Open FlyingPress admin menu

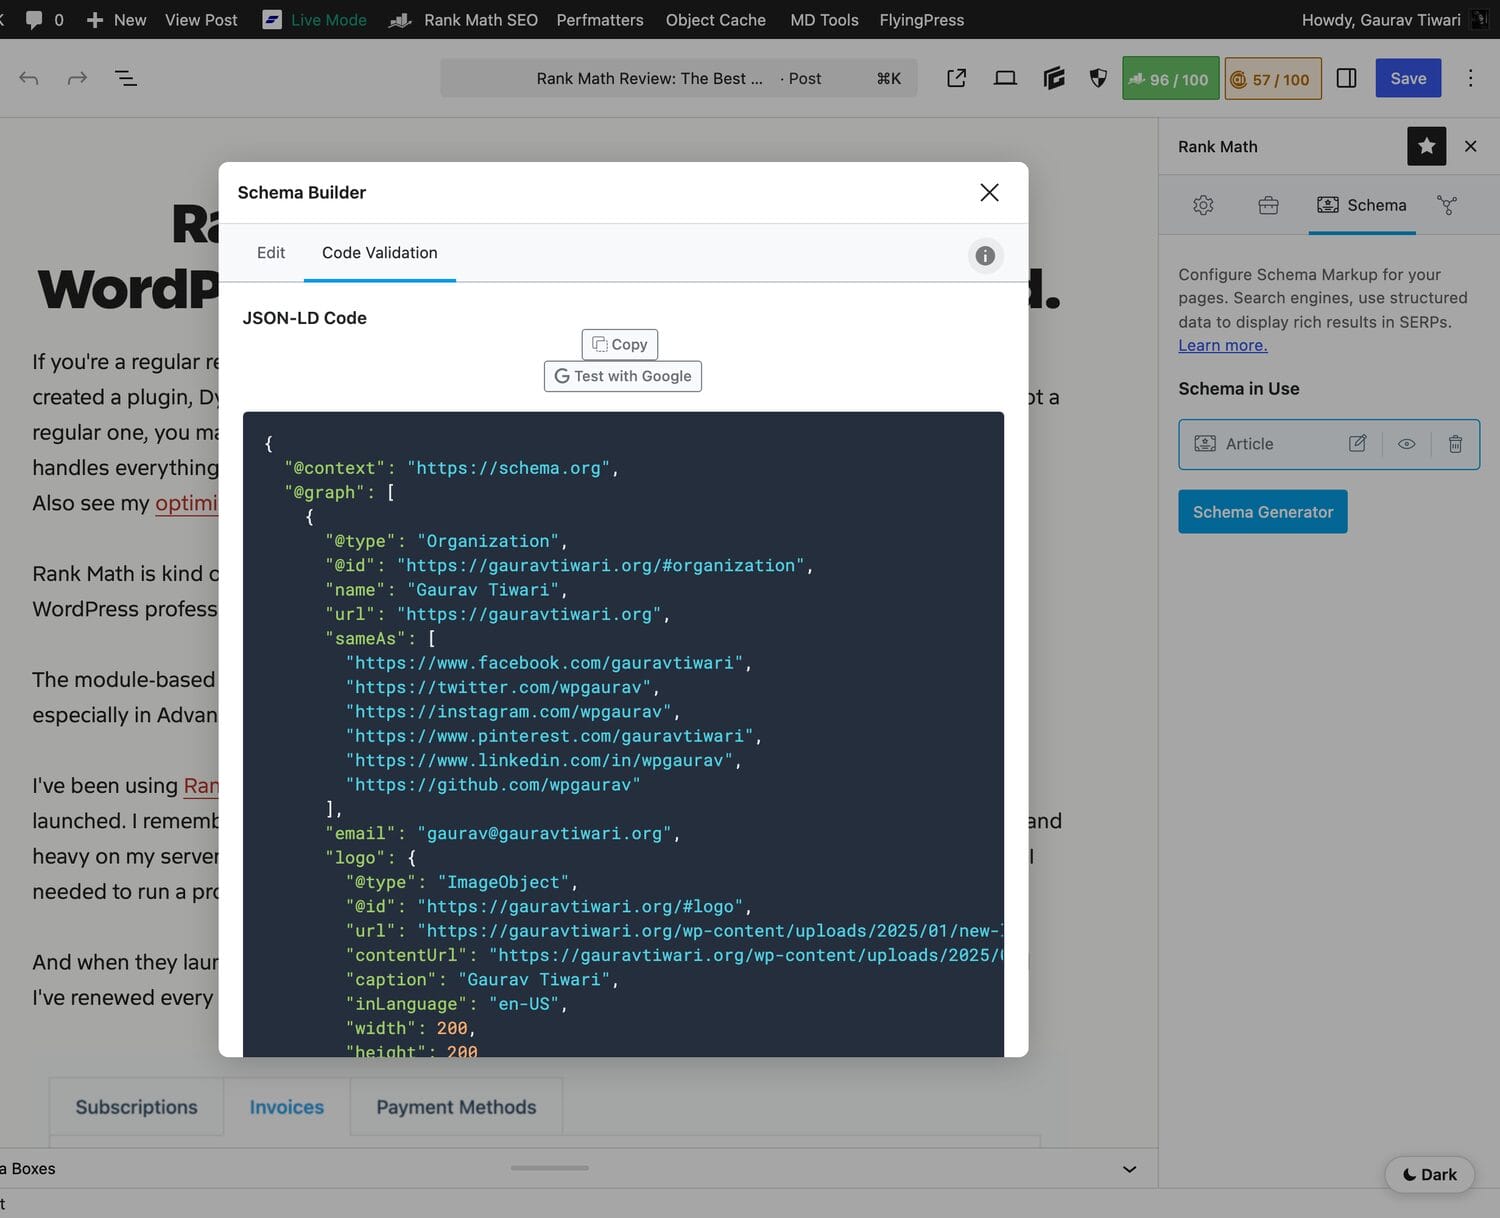[922, 20]
